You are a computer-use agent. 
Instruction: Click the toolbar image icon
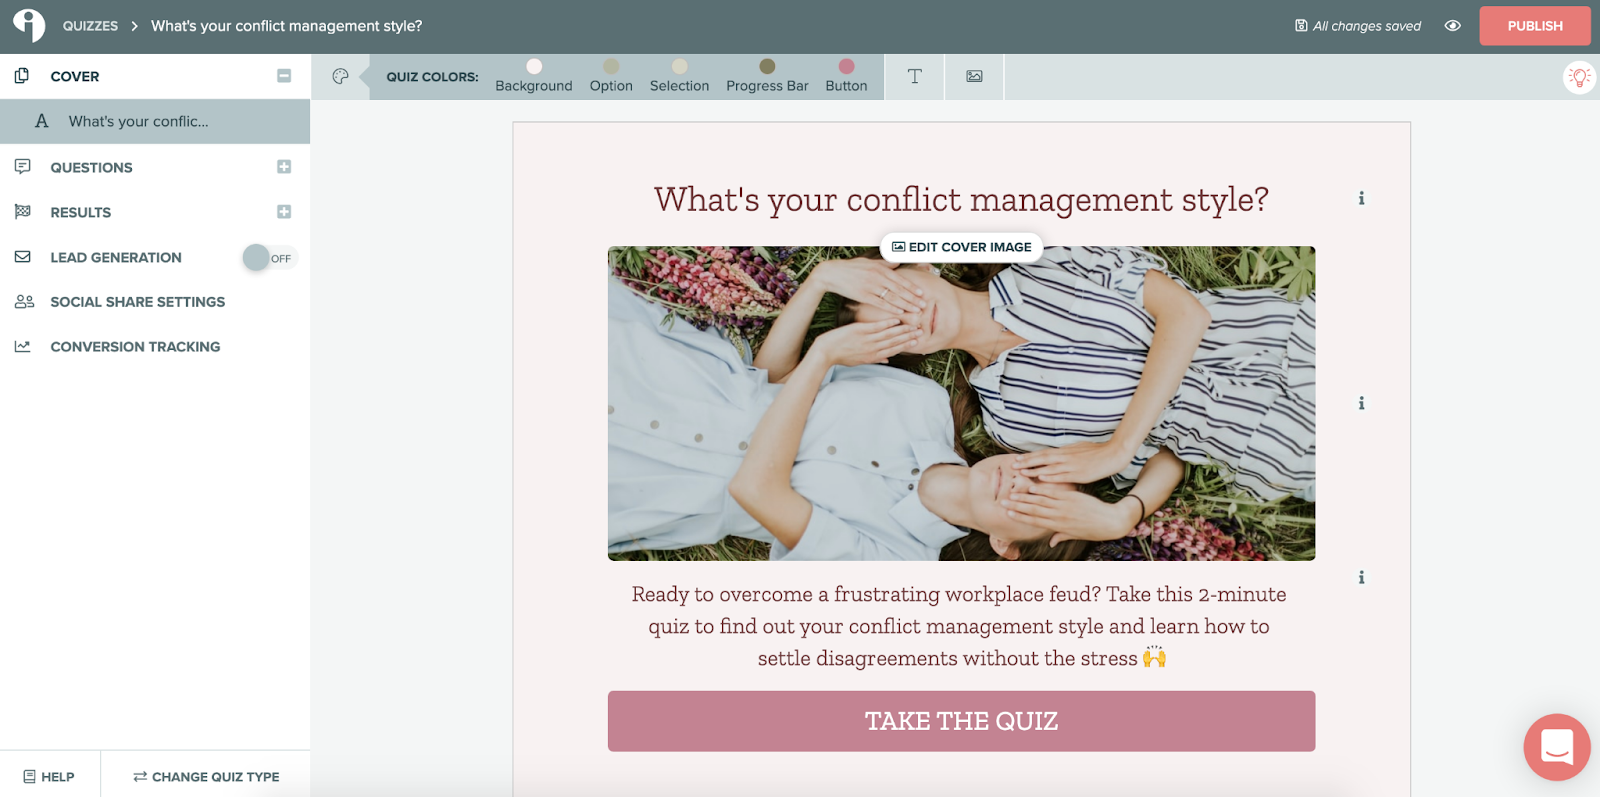[974, 76]
